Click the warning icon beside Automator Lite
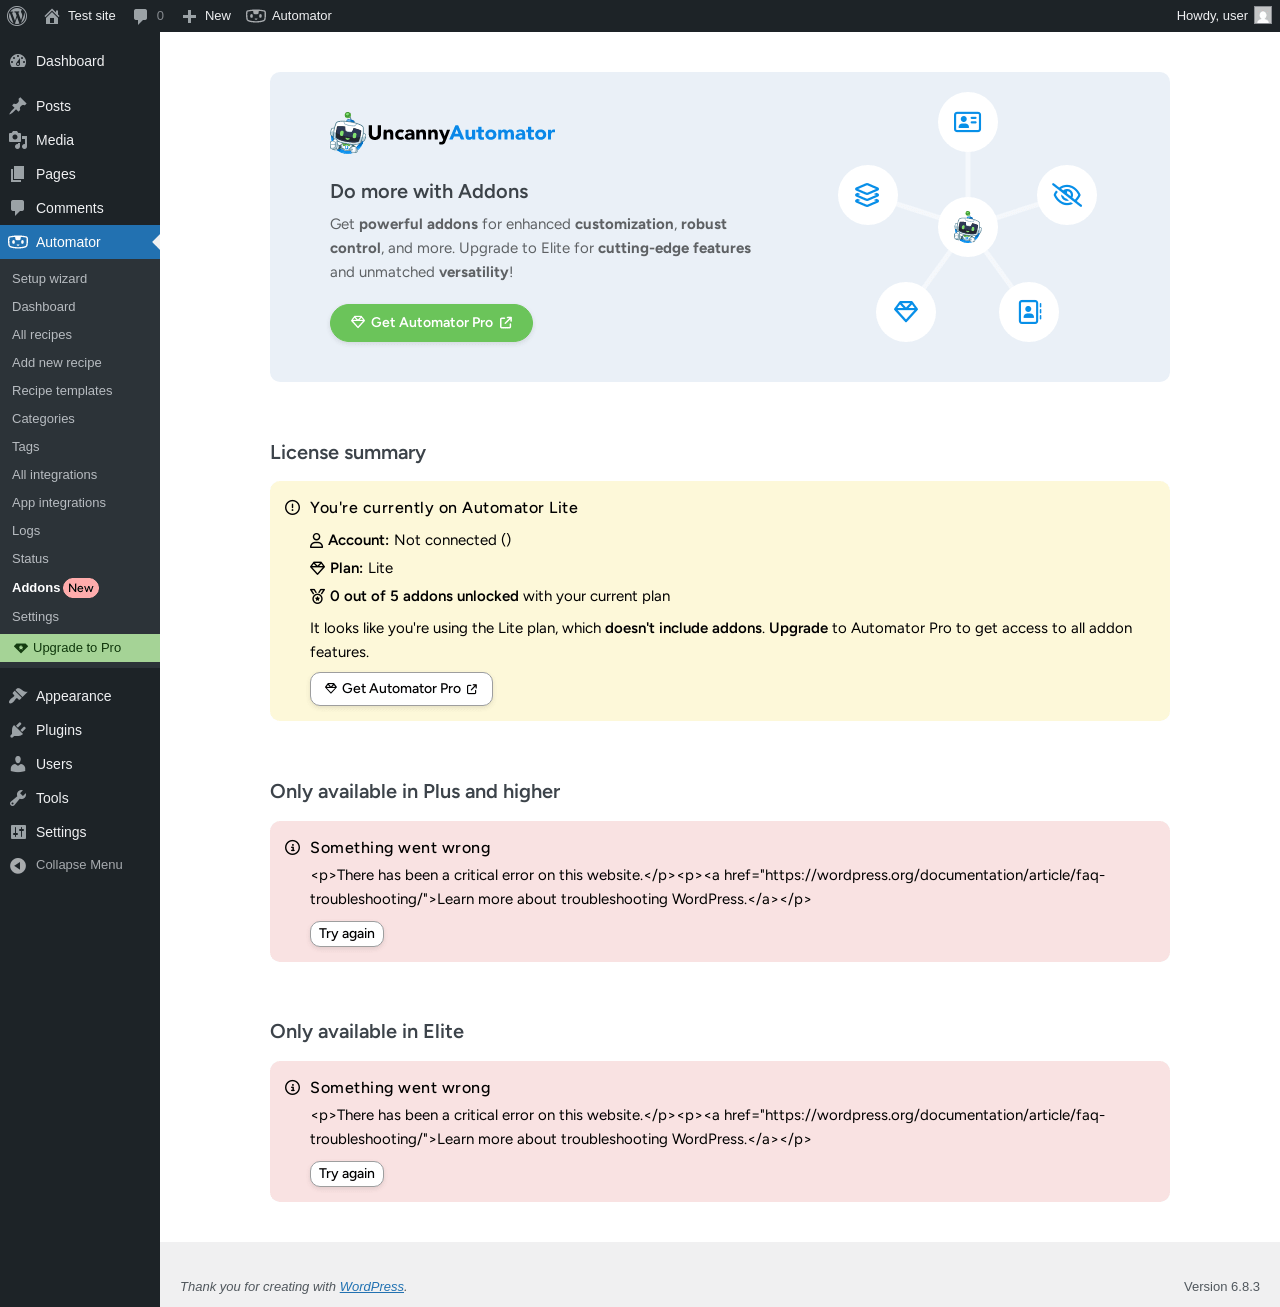1280x1307 pixels. [x=292, y=508]
